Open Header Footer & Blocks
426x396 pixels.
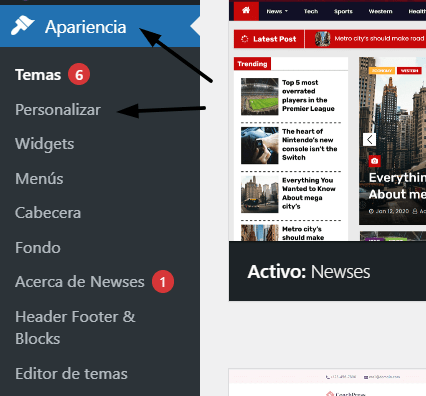coord(75,328)
